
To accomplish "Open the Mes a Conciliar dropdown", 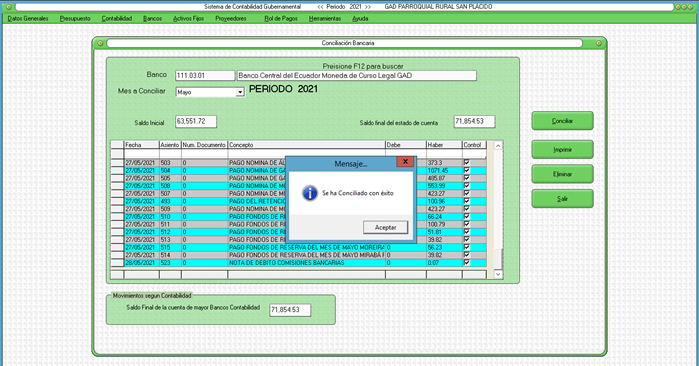I will (x=240, y=92).
